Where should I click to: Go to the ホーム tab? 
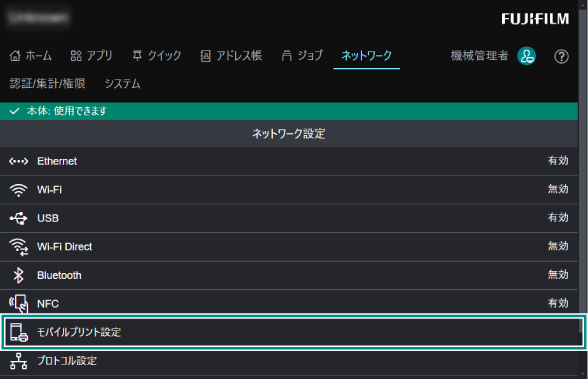[30, 56]
